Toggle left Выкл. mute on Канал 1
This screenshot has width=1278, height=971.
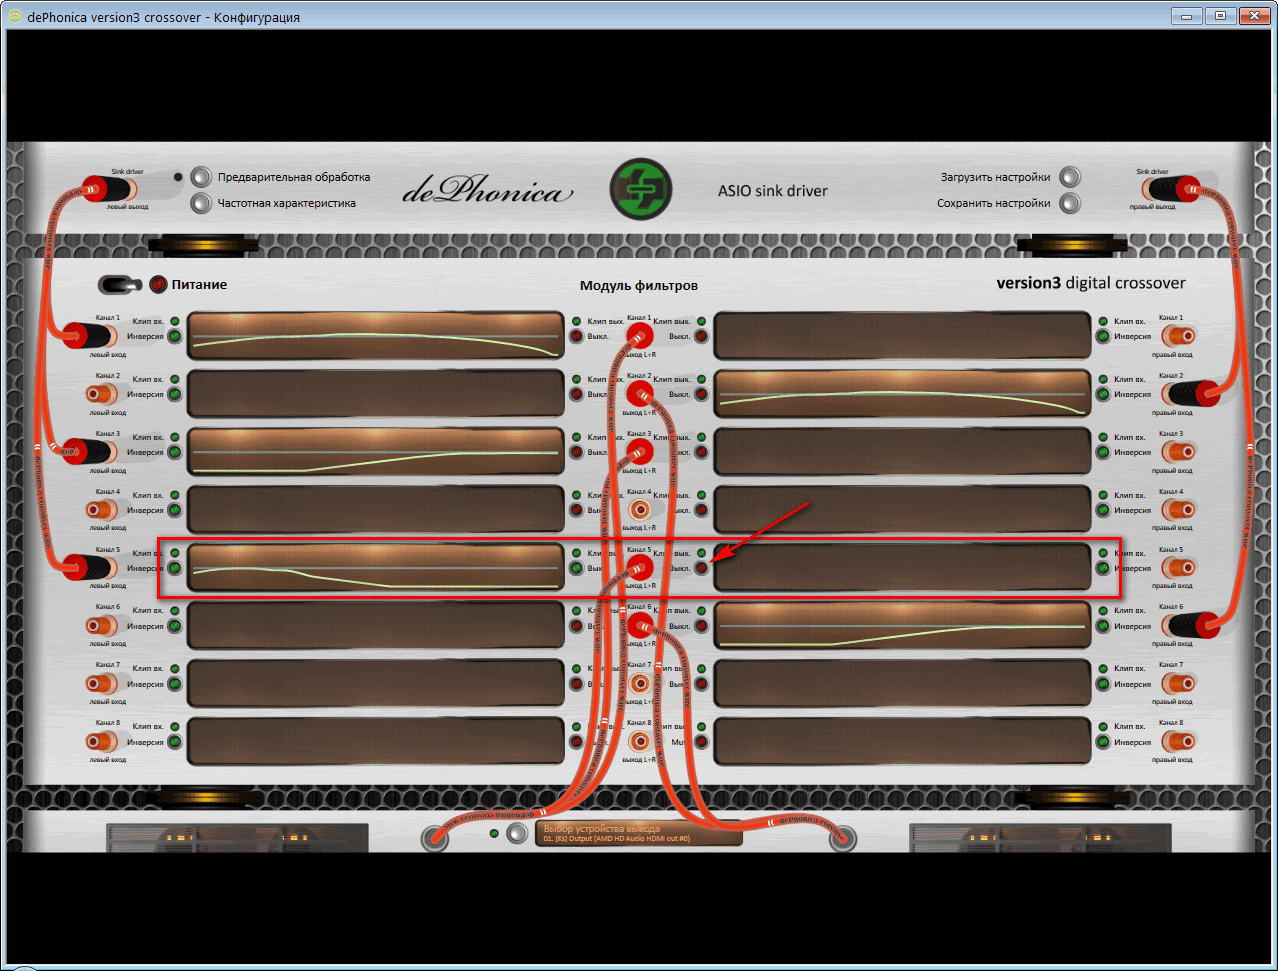pyautogui.click(x=576, y=336)
